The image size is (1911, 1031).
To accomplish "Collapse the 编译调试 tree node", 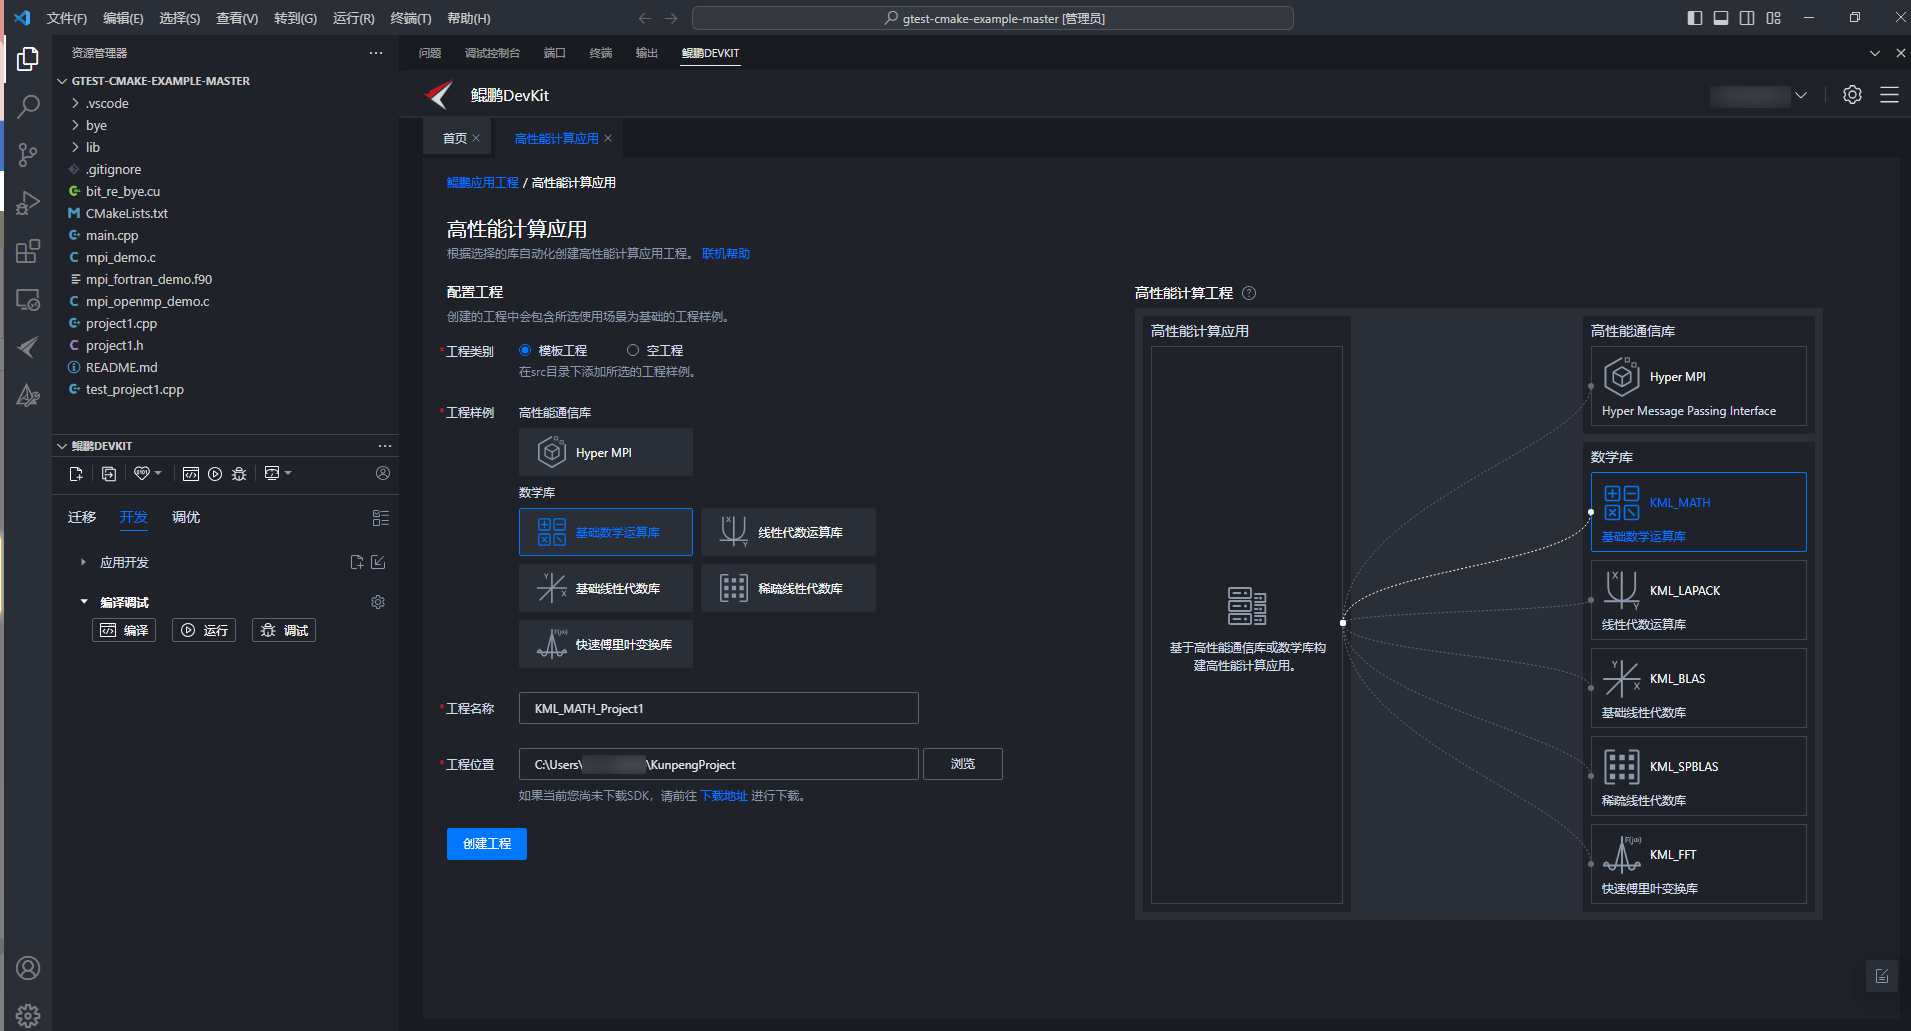I will pyautogui.click(x=83, y=602).
